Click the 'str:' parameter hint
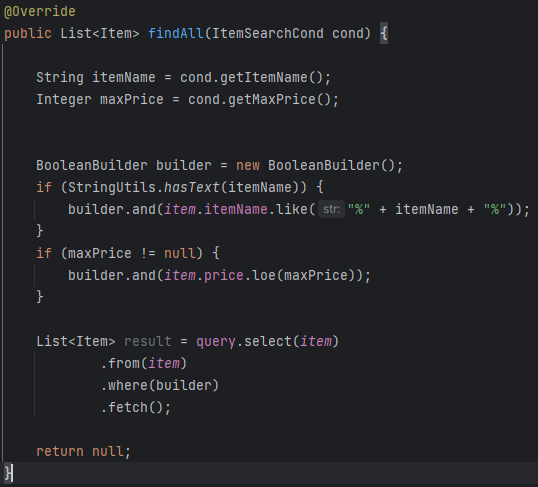538x487 pixels. (x=331, y=209)
